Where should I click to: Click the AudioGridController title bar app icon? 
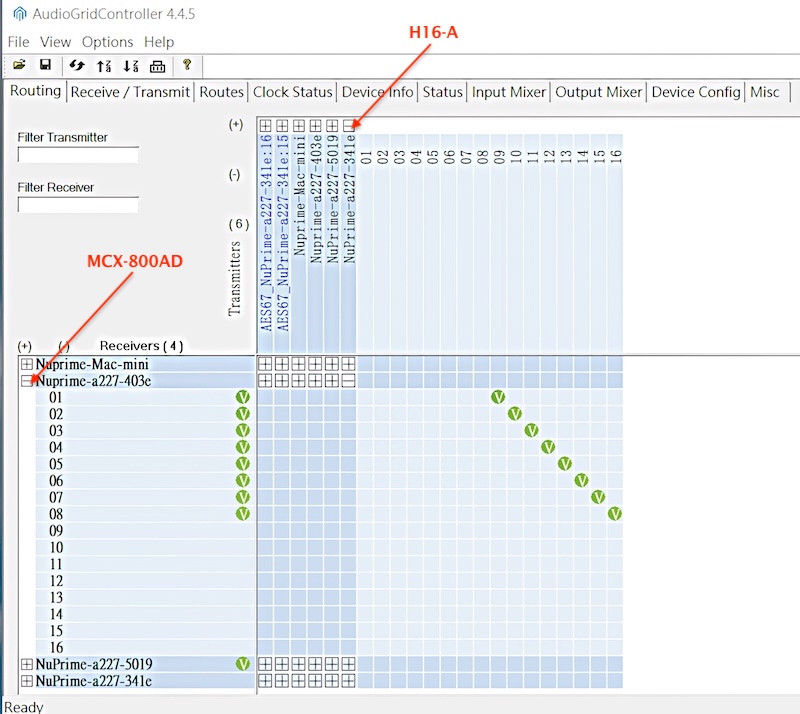pyautogui.click(x=19, y=14)
